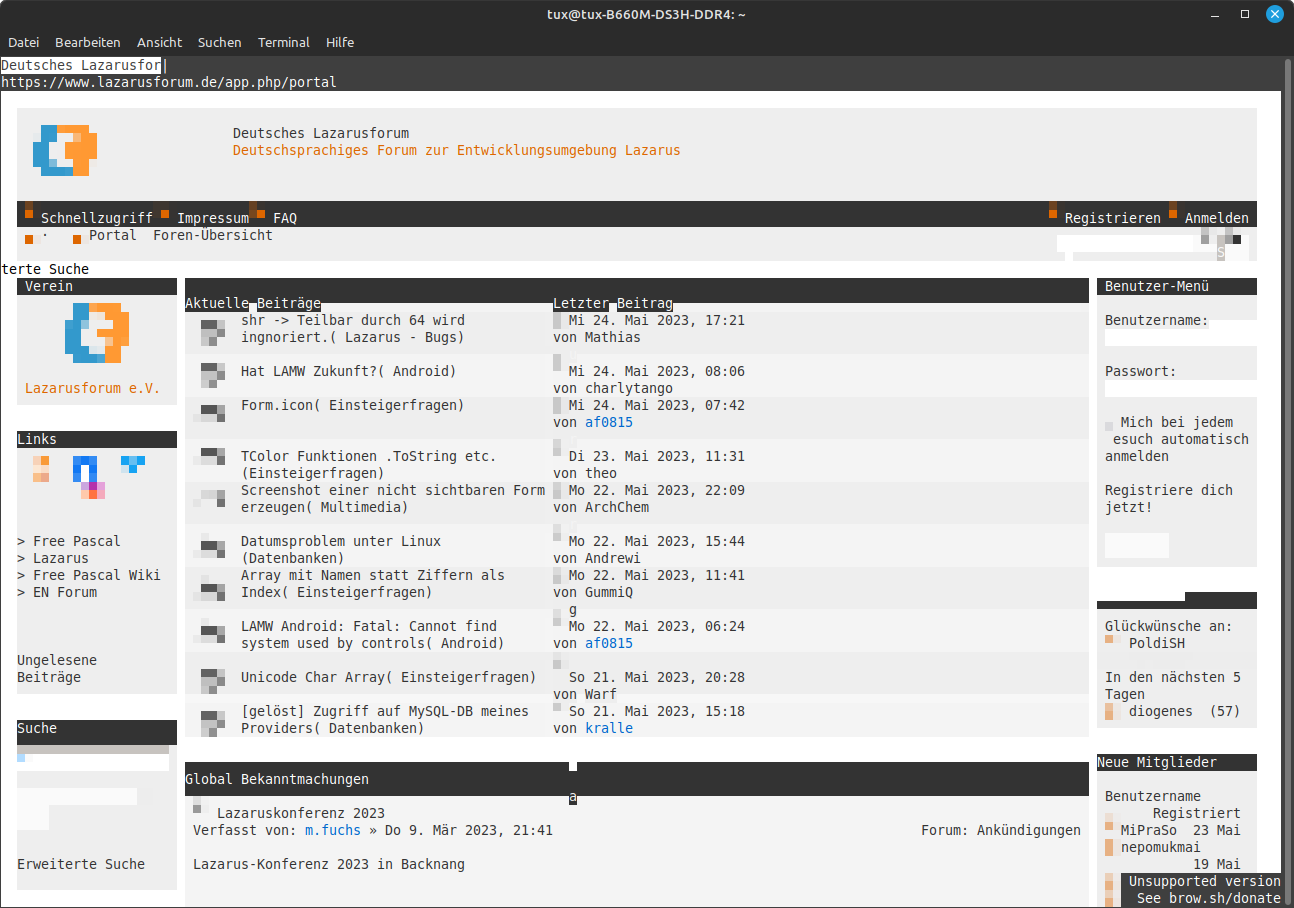The width and height of the screenshot is (1294, 908).
Task: Open the Suchen menu
Action: pos(220,43)
